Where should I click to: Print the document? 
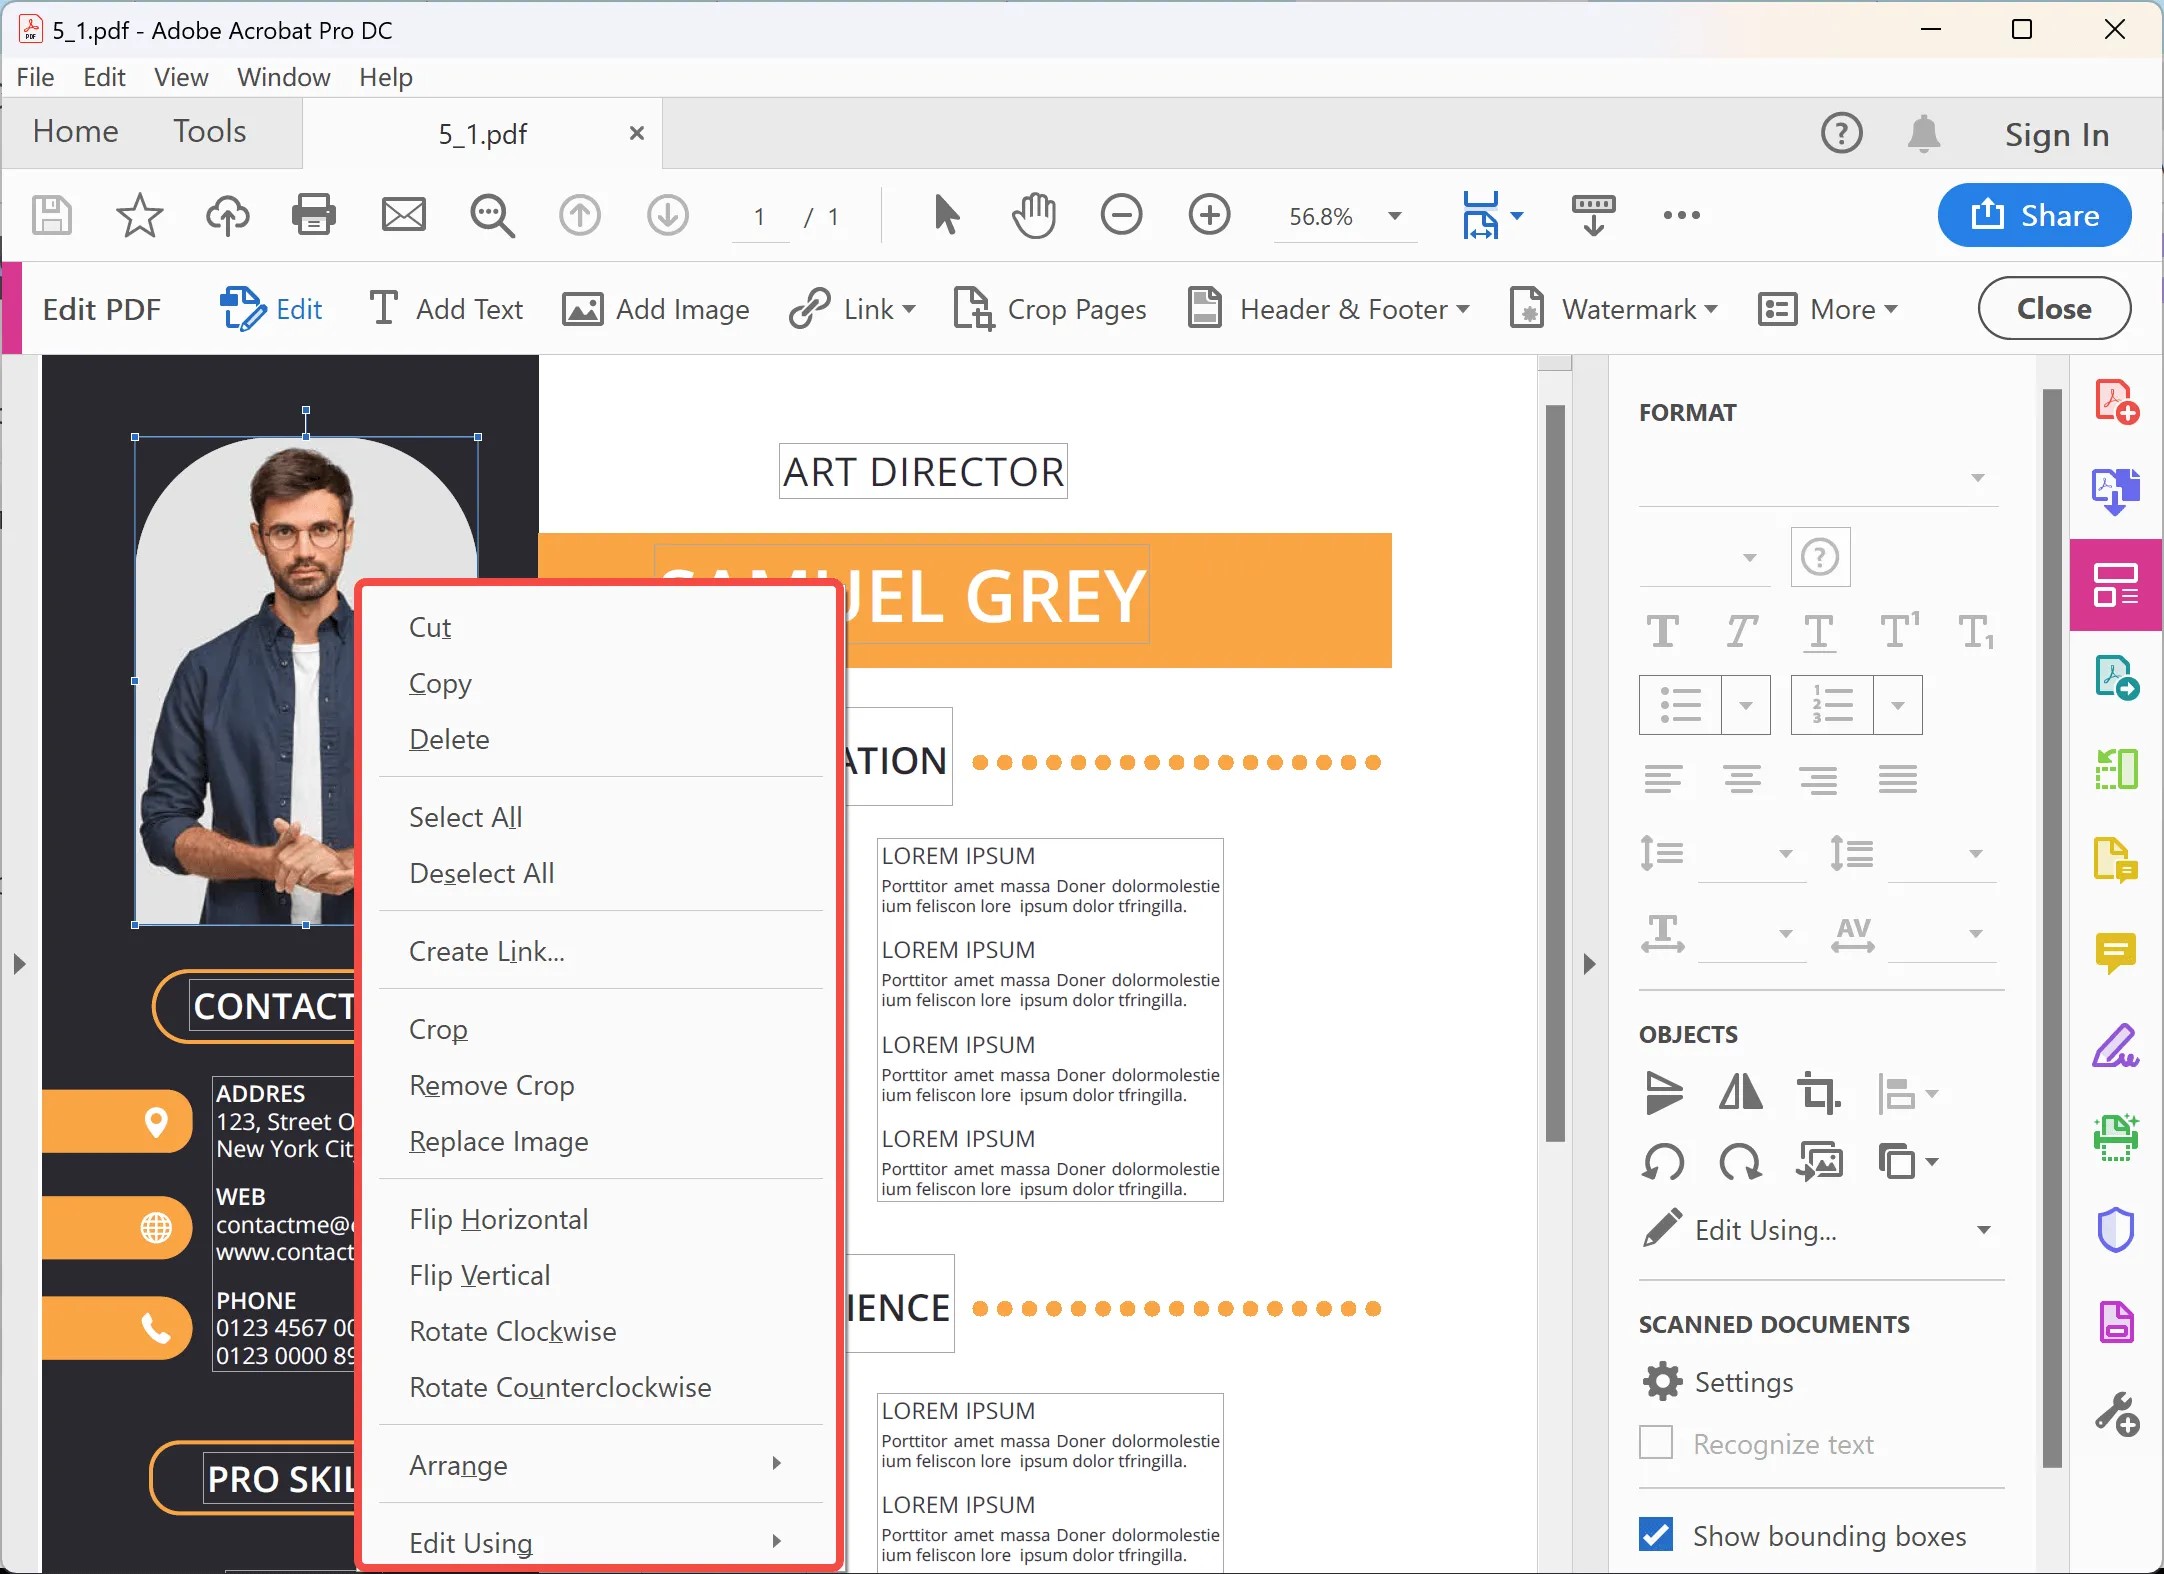315,214
